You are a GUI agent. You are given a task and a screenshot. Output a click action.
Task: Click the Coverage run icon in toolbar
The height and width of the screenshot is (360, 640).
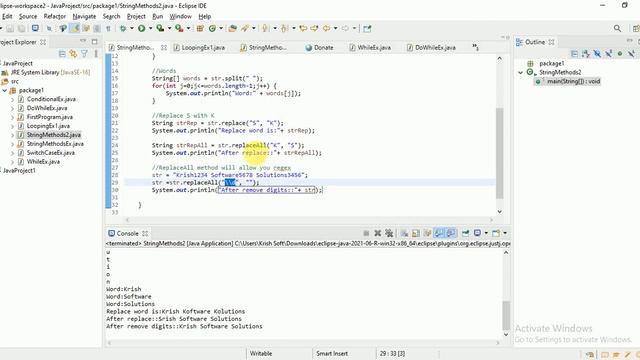[x=160, y=28]
